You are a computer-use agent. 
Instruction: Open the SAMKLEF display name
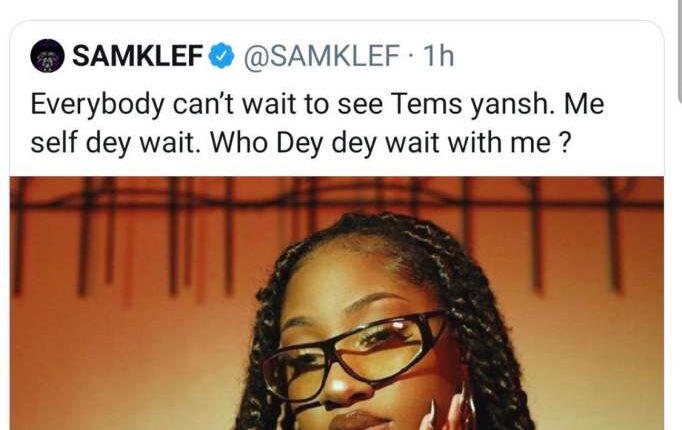(x=138, y=56)
